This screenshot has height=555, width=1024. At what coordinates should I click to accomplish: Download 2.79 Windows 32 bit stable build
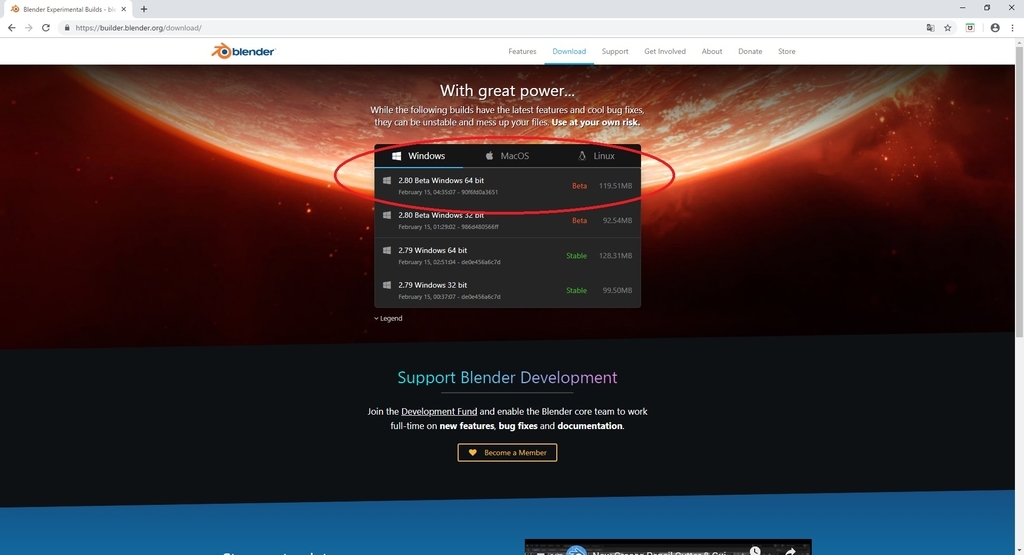[x=507, y=290]
